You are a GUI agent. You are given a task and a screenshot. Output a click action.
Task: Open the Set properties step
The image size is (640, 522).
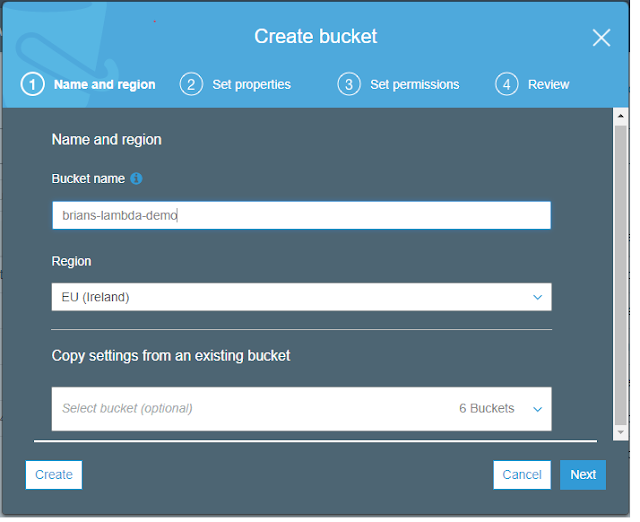(251, 84)
